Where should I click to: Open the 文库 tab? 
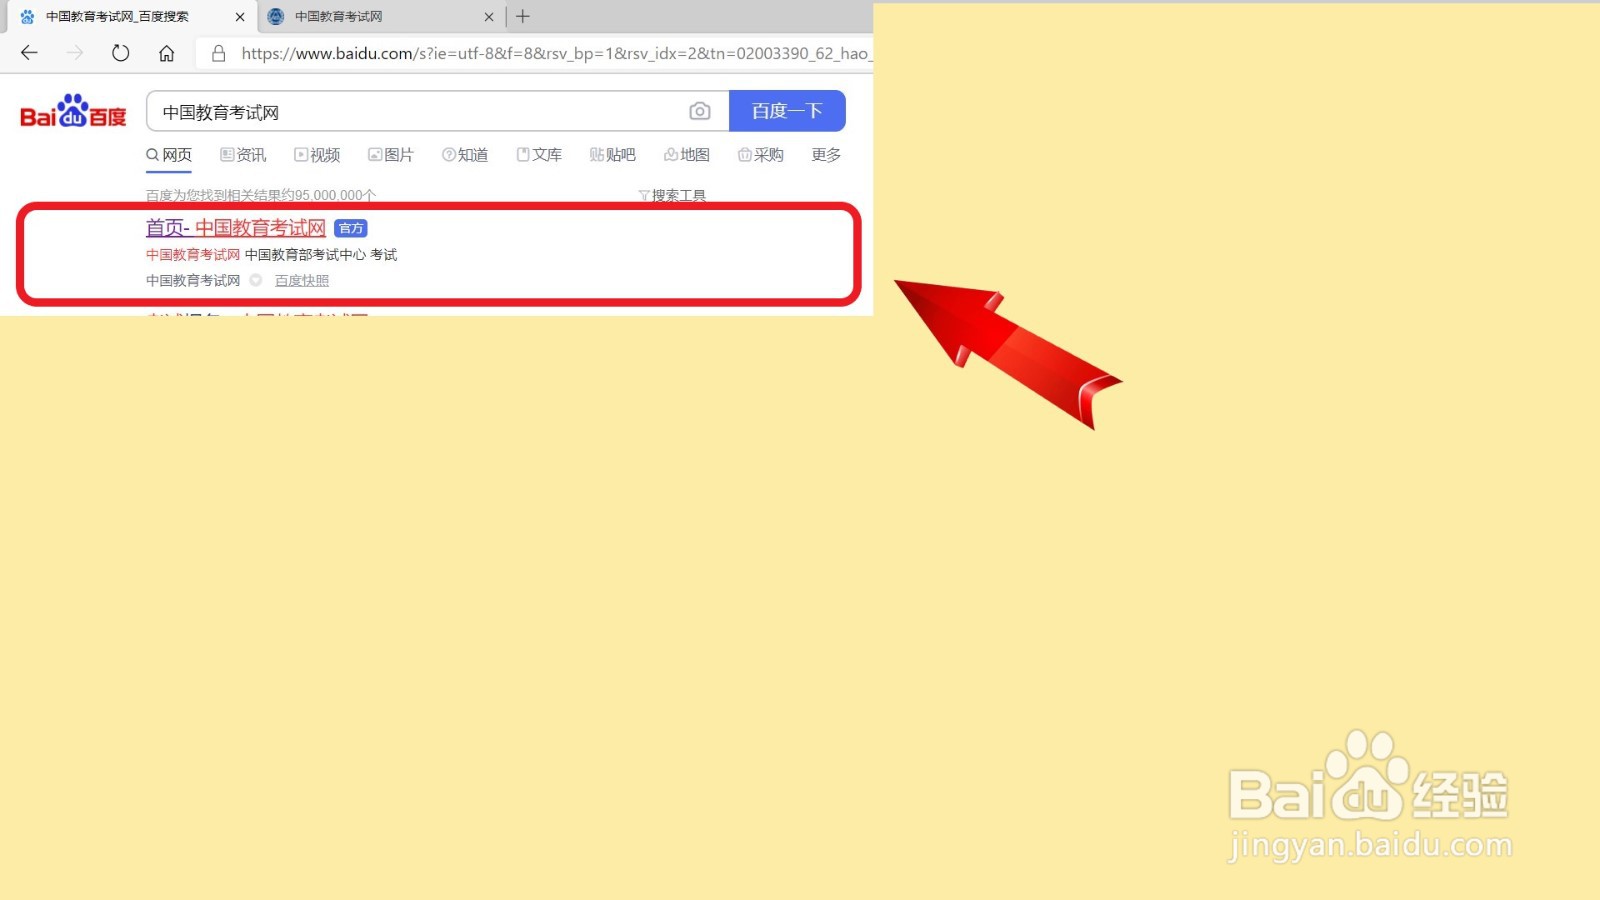539,155
